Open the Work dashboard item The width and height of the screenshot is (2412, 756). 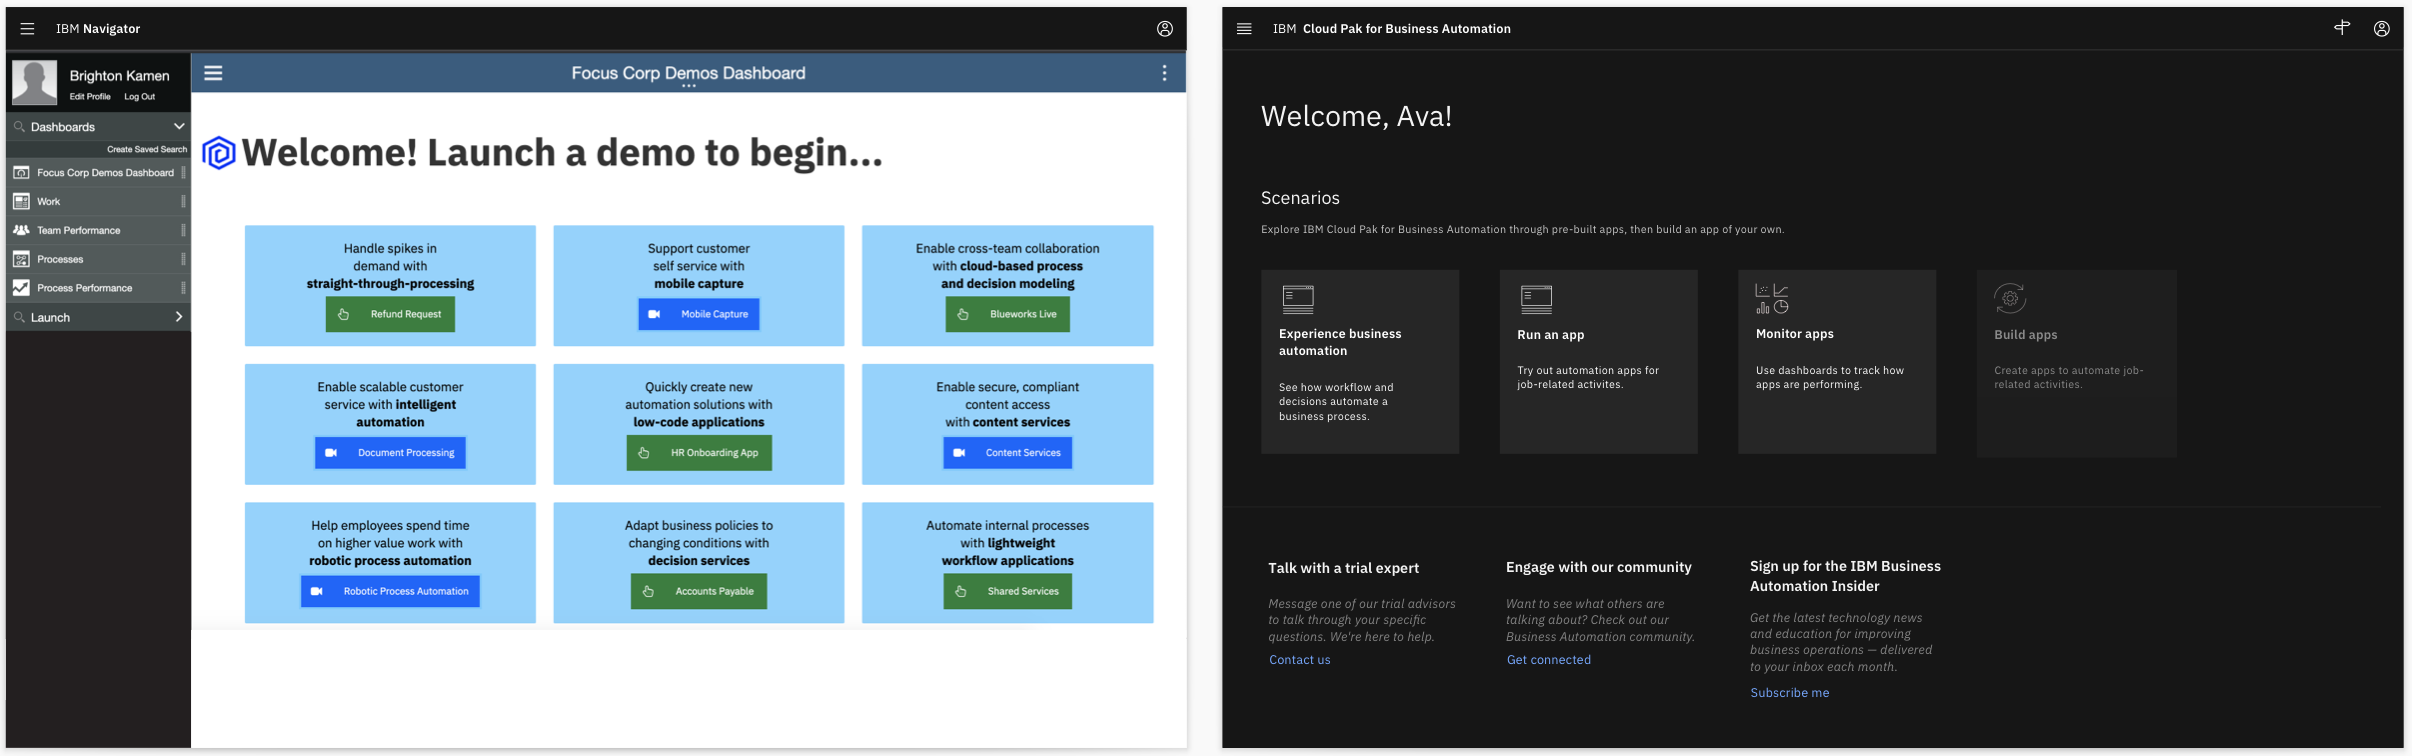tap(98, 202)
